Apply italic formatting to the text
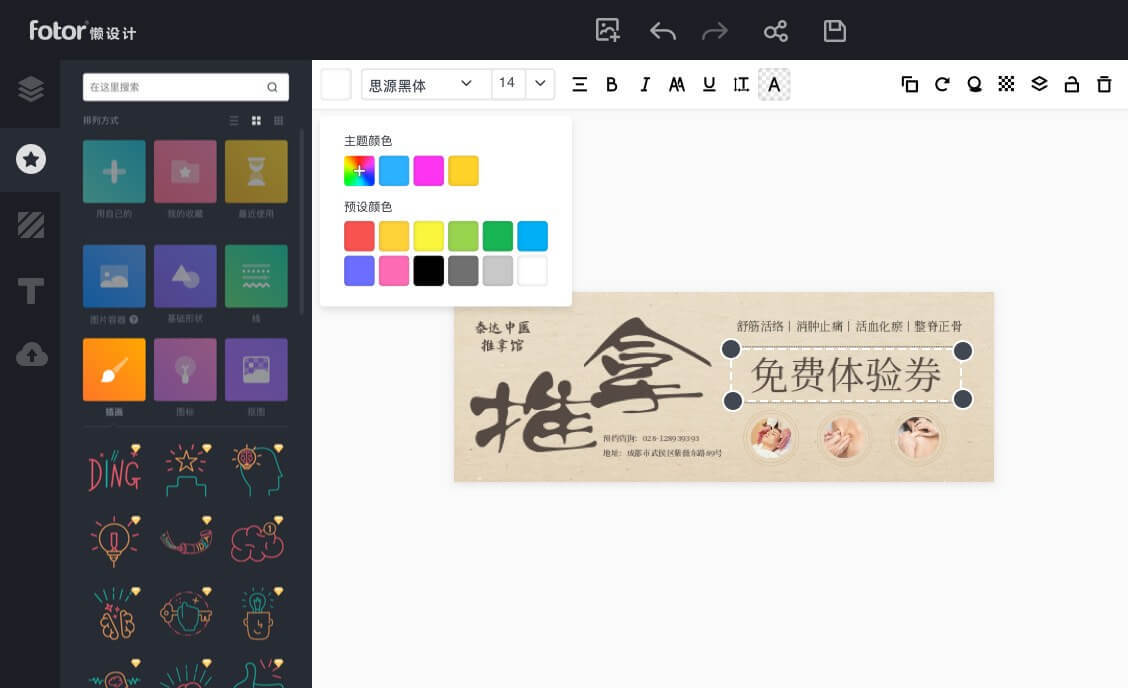 (645, 84)
